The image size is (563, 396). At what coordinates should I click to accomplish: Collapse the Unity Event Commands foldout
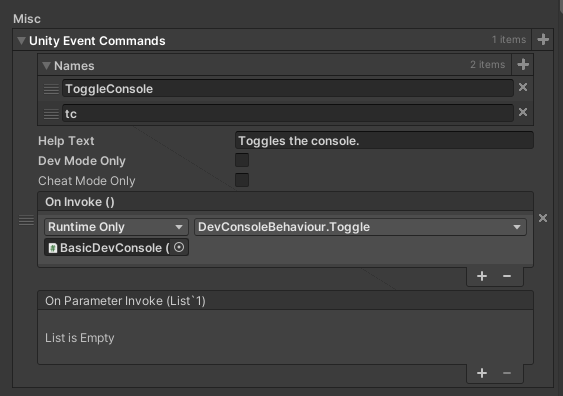(x=21, y=41)
